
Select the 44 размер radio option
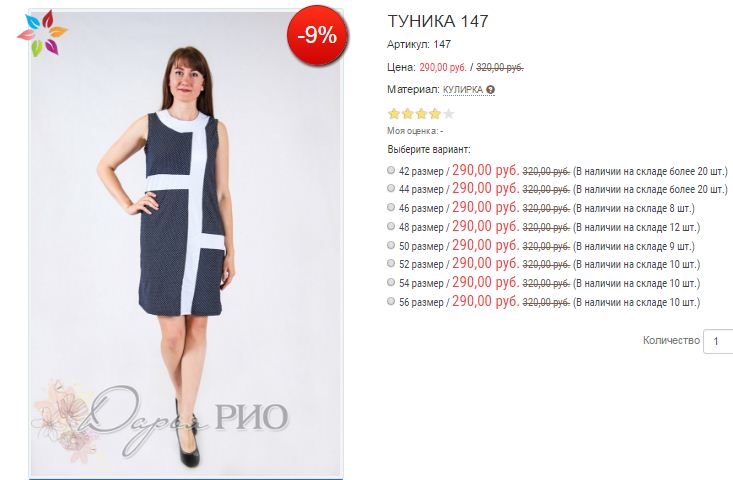click(391, 188)
